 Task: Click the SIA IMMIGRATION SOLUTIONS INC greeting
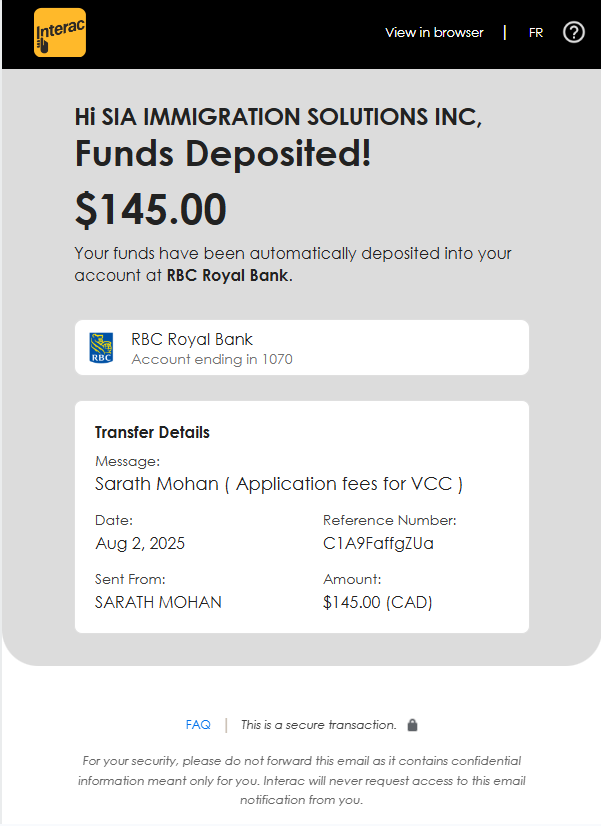pyautogui.click(x=278, y=116)
